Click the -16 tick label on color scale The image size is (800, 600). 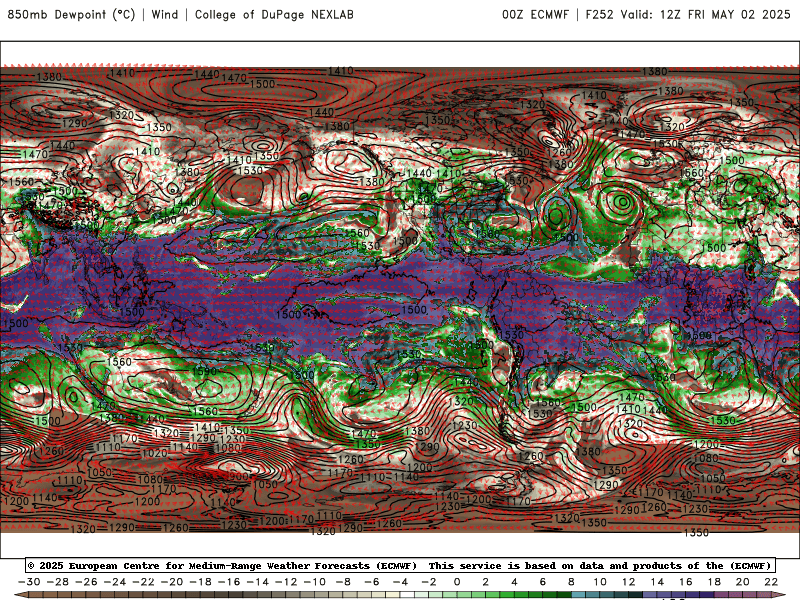coord(229,582)
